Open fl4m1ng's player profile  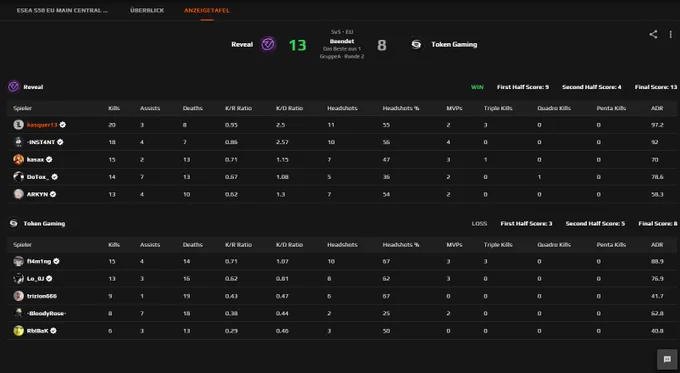(x=39, y=261)
